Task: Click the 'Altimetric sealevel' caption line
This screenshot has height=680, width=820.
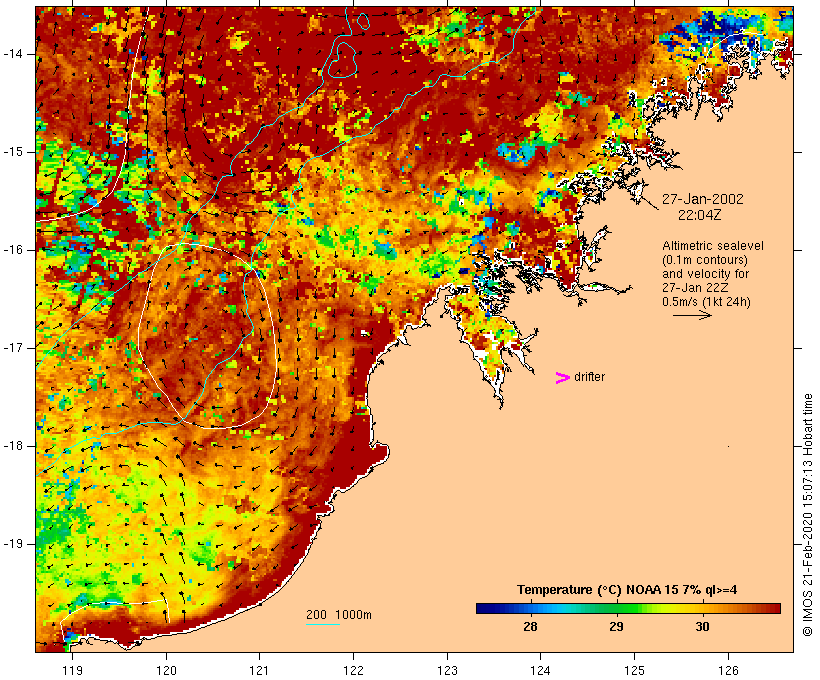Action: pyautogui.click(x=713, y=246)
